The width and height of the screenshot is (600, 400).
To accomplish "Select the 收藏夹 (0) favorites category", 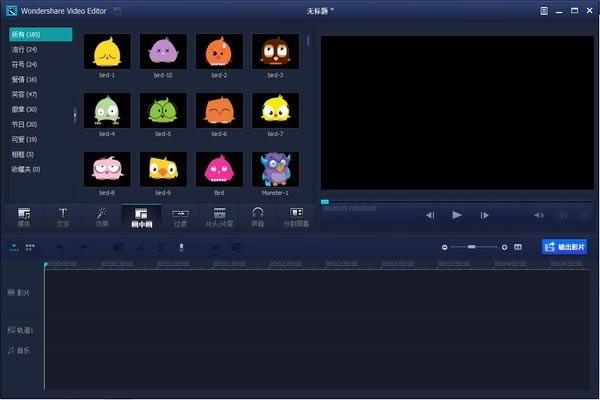I will pyautogui.click(x=26, y=169).
